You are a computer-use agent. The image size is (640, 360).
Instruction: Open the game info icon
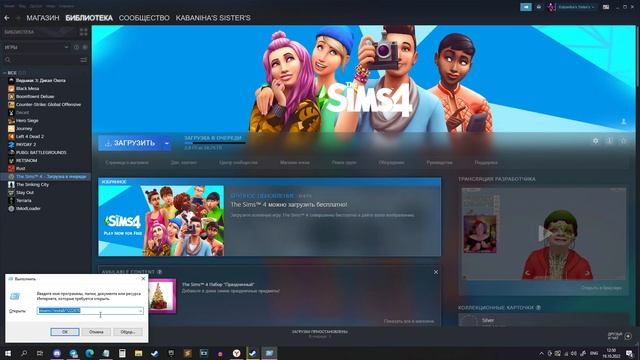pyautogui.click(x=609, y=141)
